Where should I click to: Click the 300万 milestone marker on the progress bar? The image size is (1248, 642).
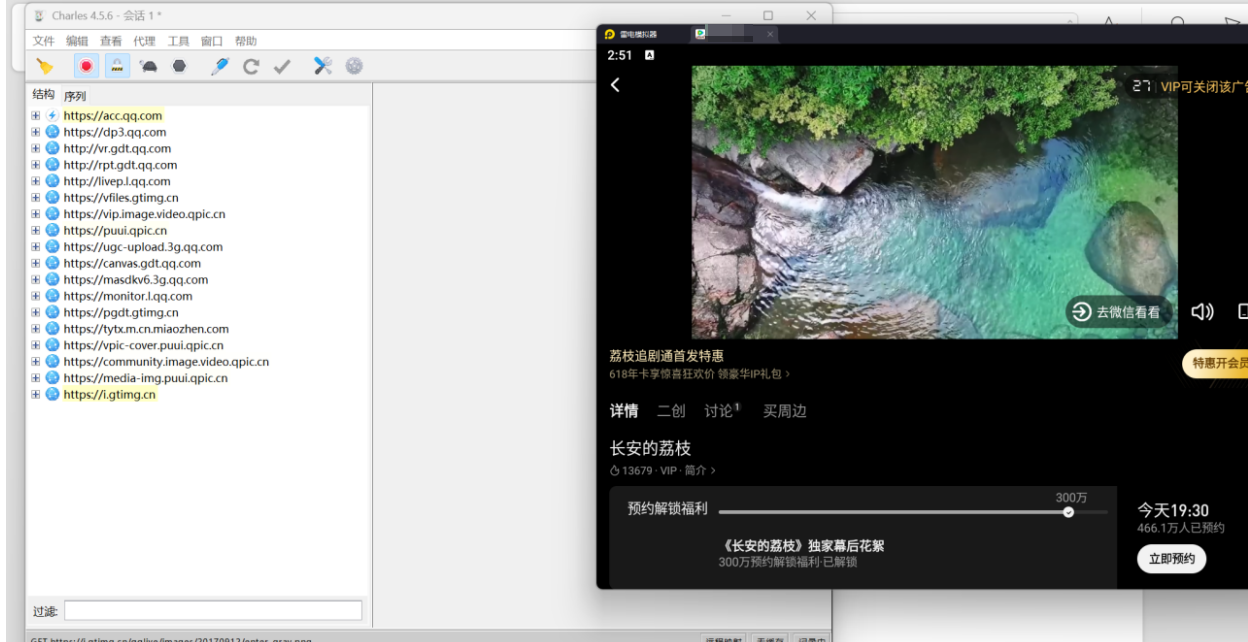click(x=1068, y=511)
